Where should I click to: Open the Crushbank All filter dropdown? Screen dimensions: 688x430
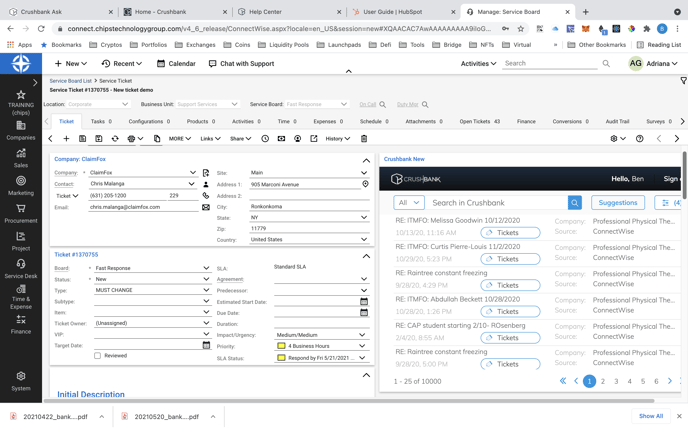click(409, 203)
